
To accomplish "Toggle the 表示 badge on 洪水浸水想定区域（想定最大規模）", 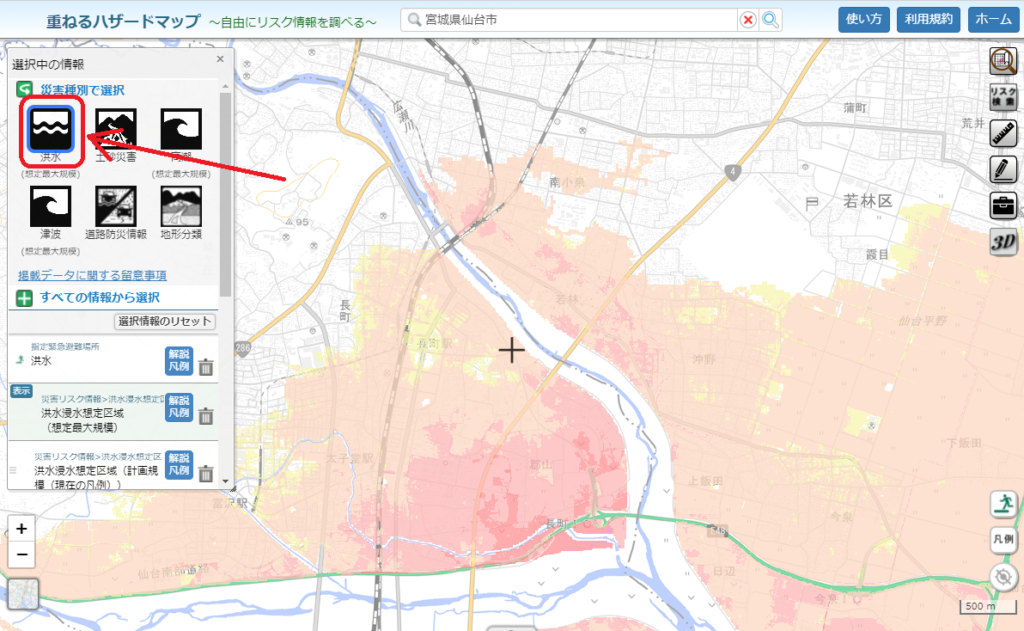I will [21, 391].
